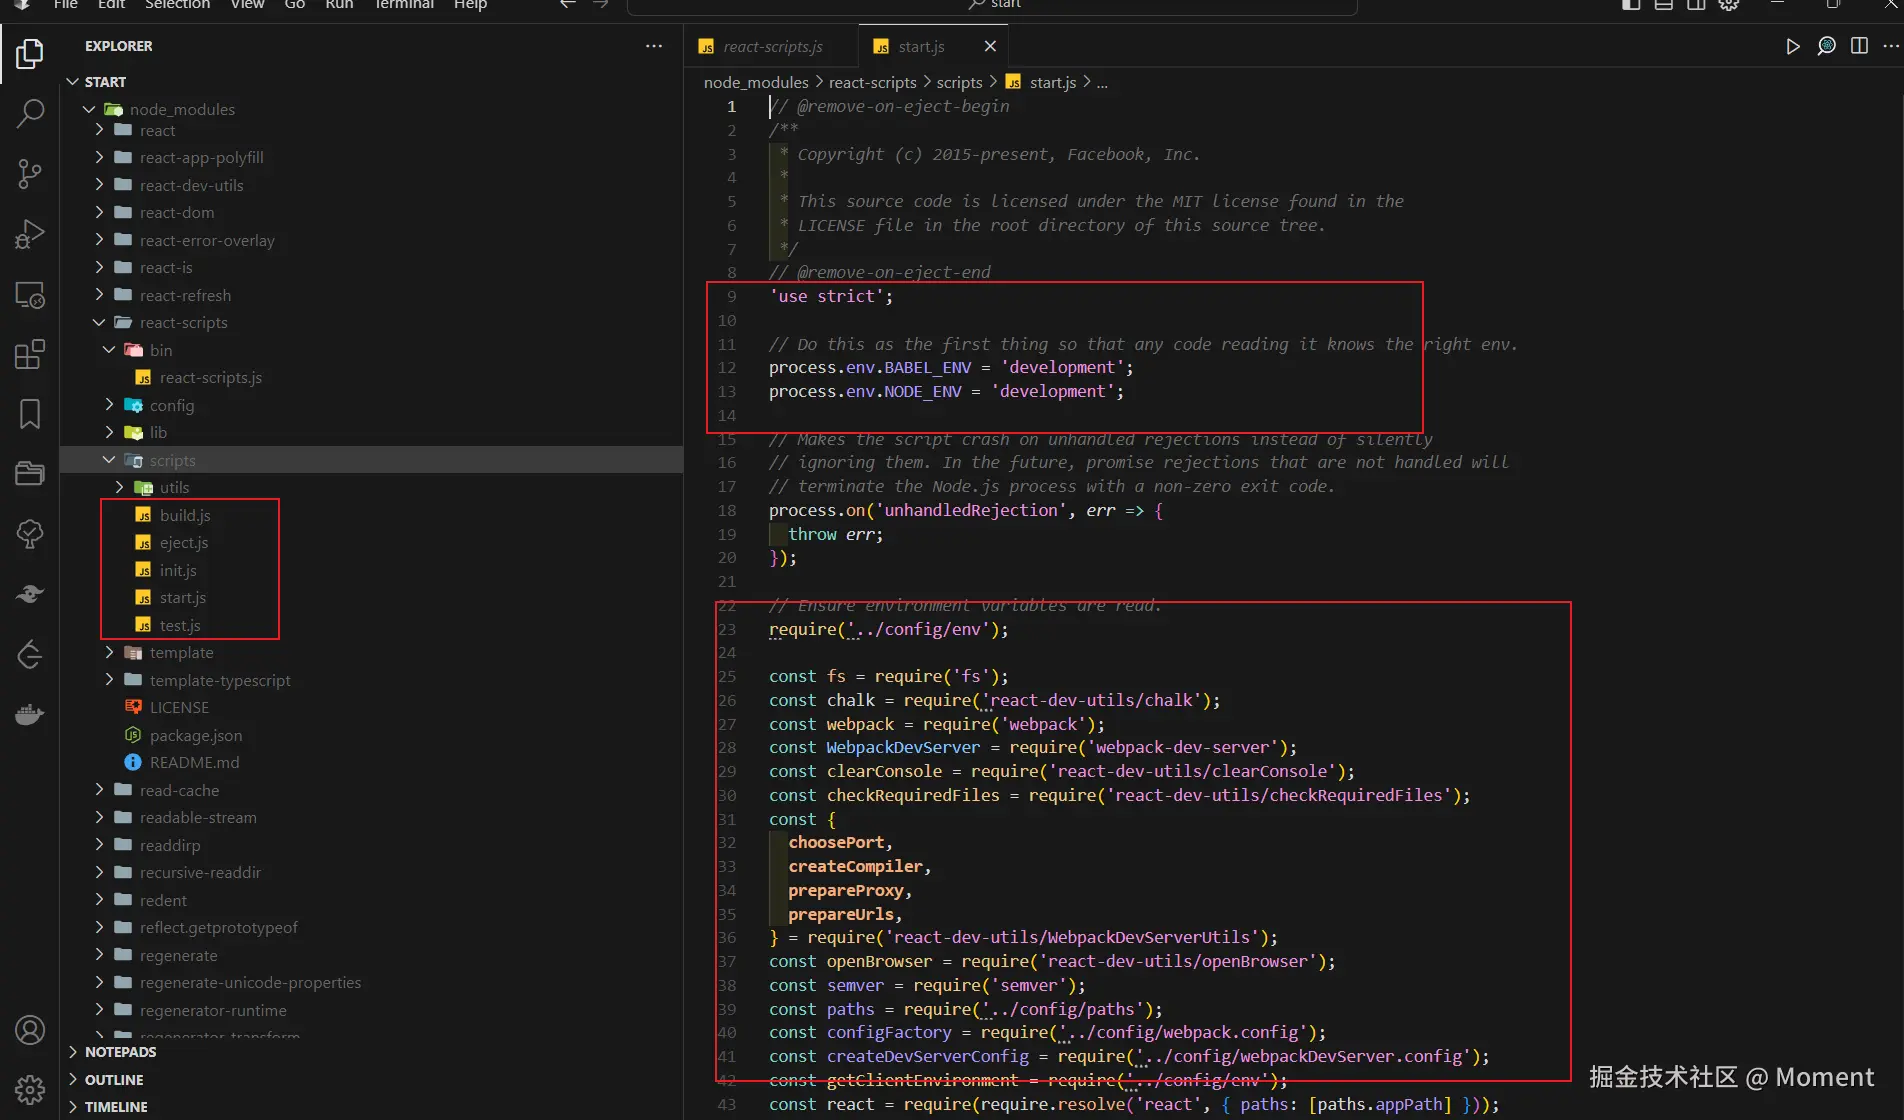The image size is (1904, 1120).
Task: Open the Docker view icon
Action: pos(30,714)
